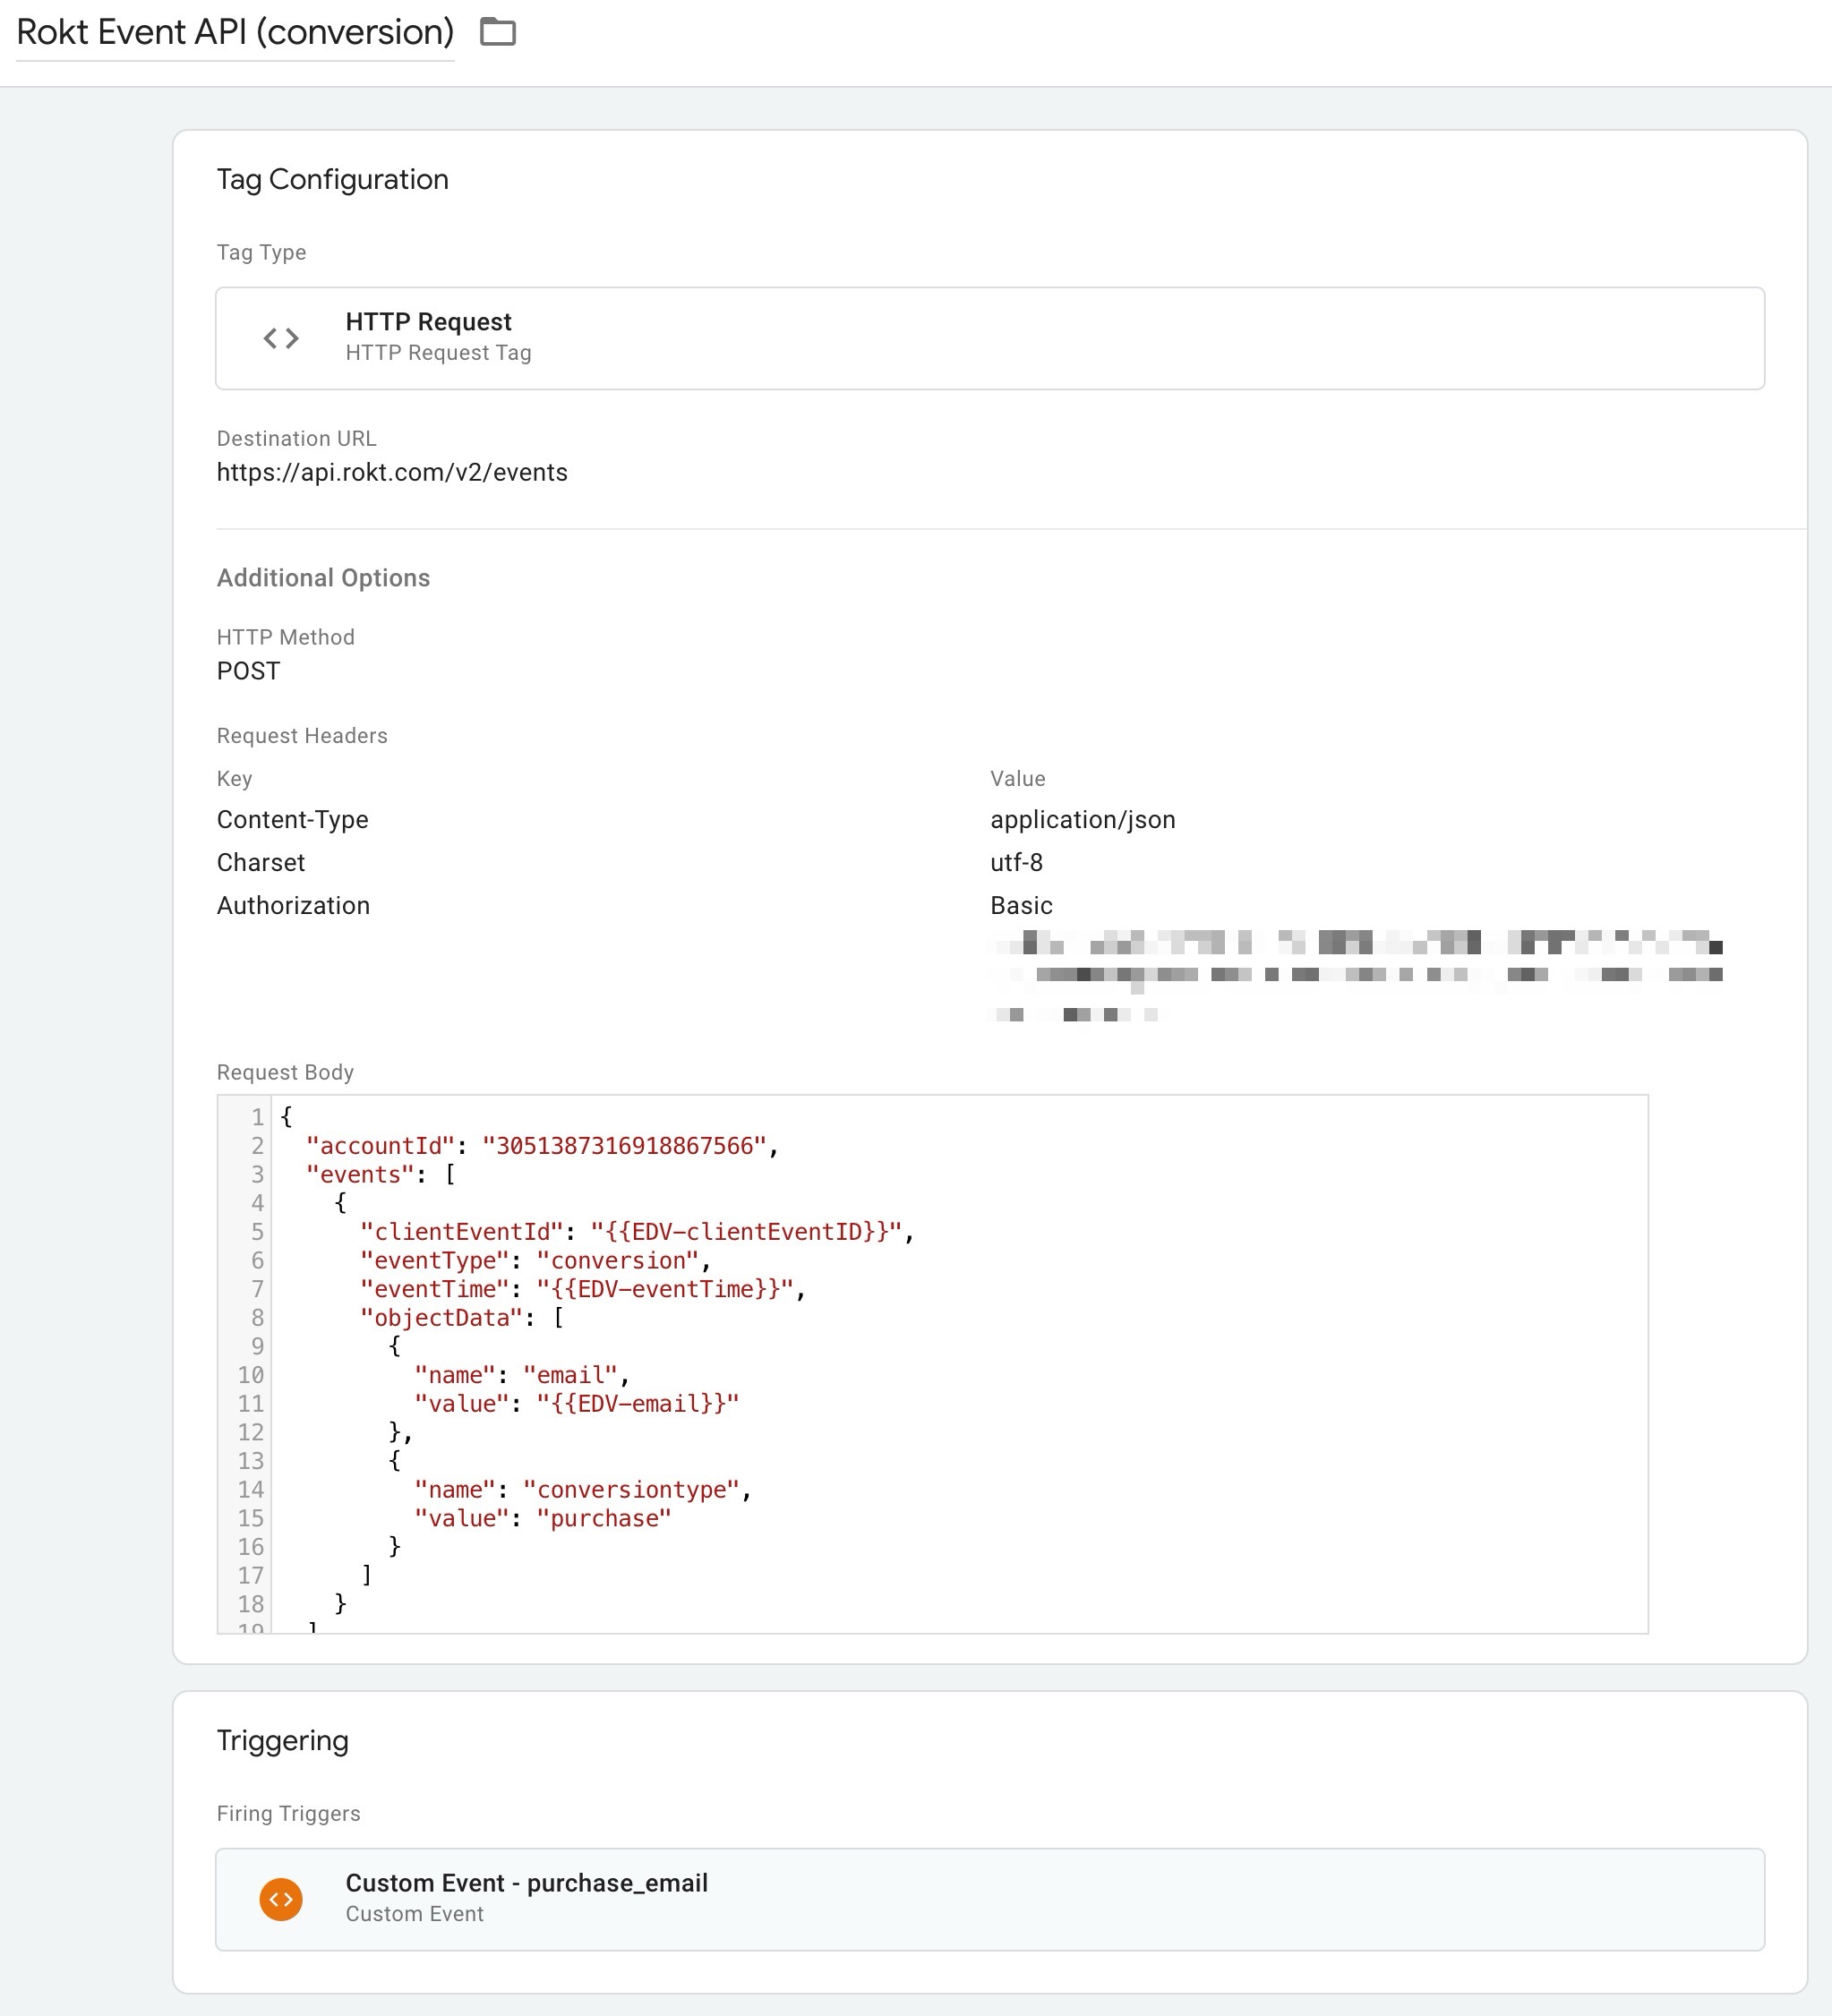Click line number 10 in the code gutter
1832x2016 pixels.
tap(250, 1375)
